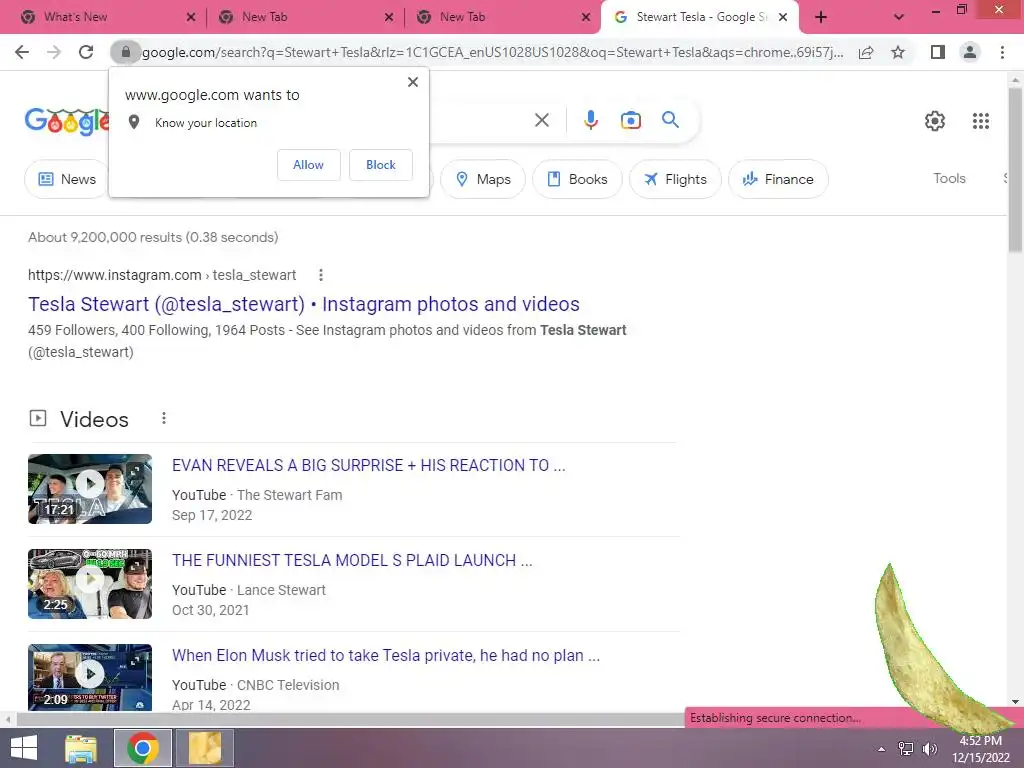This screenshot has width=1024, height=768.
Task: Allow Google to know your location
Action: (x=308, y=165)
